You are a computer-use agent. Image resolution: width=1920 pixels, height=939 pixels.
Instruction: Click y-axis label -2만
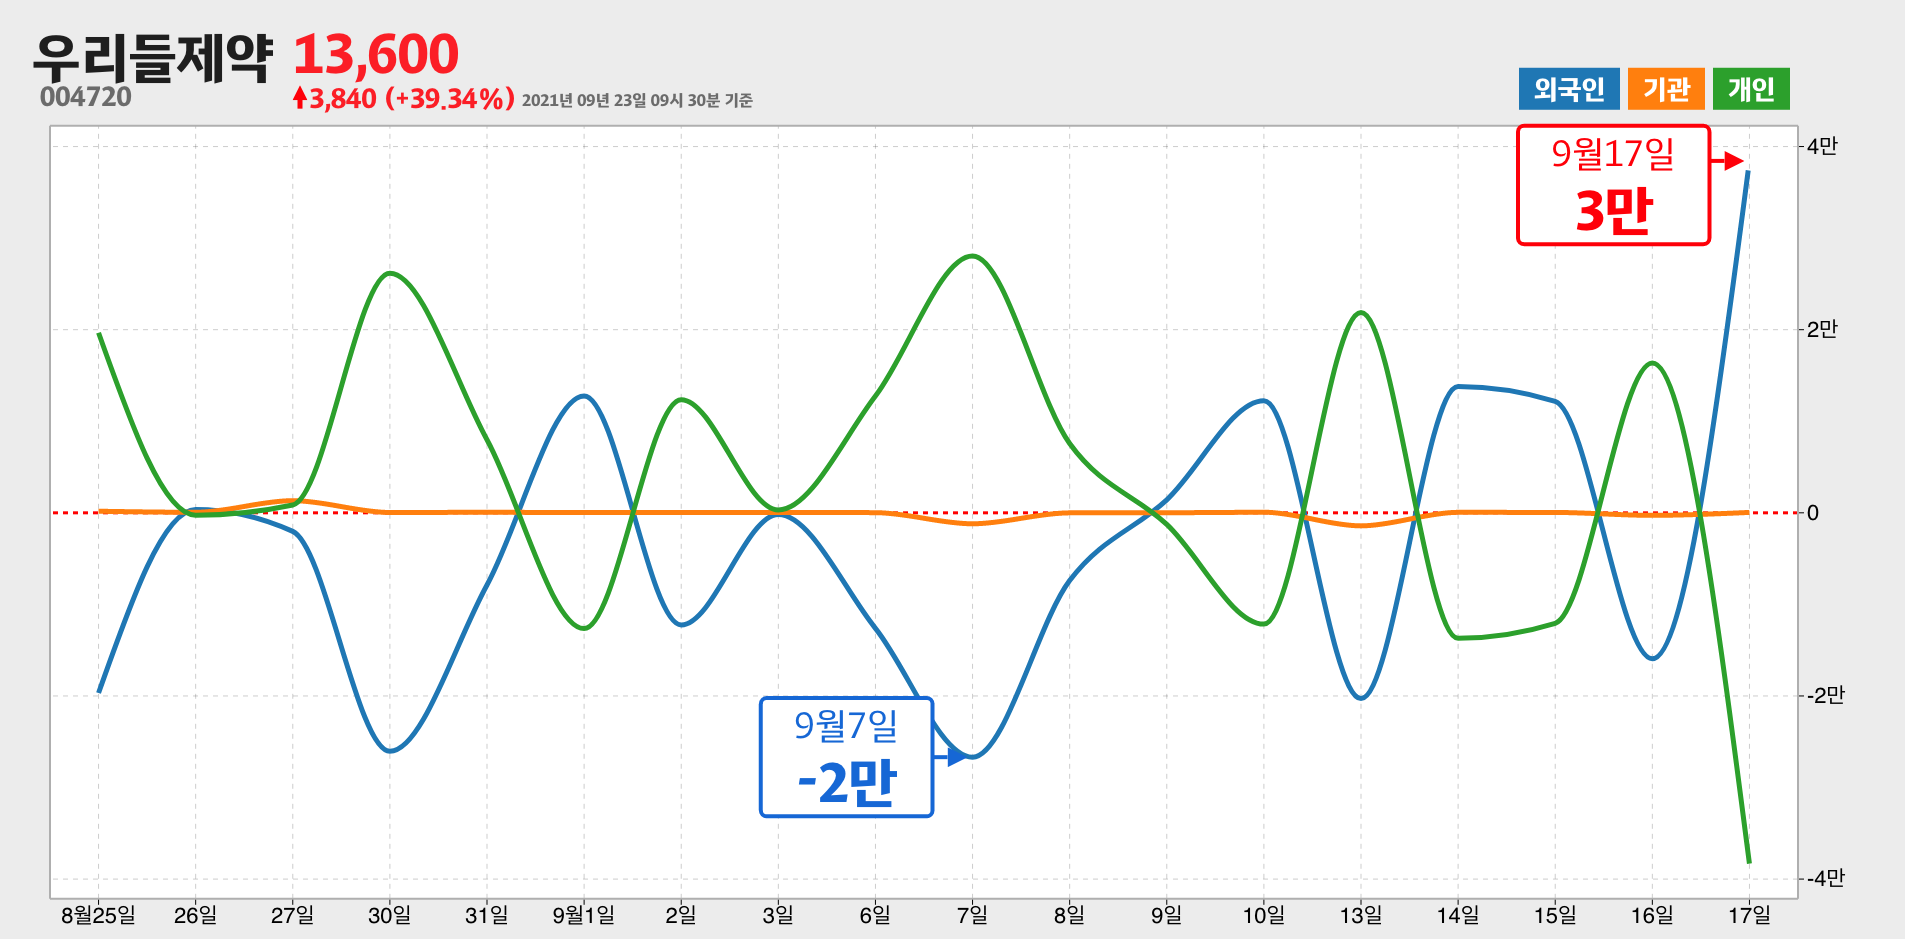click(x=1826, y=696)
